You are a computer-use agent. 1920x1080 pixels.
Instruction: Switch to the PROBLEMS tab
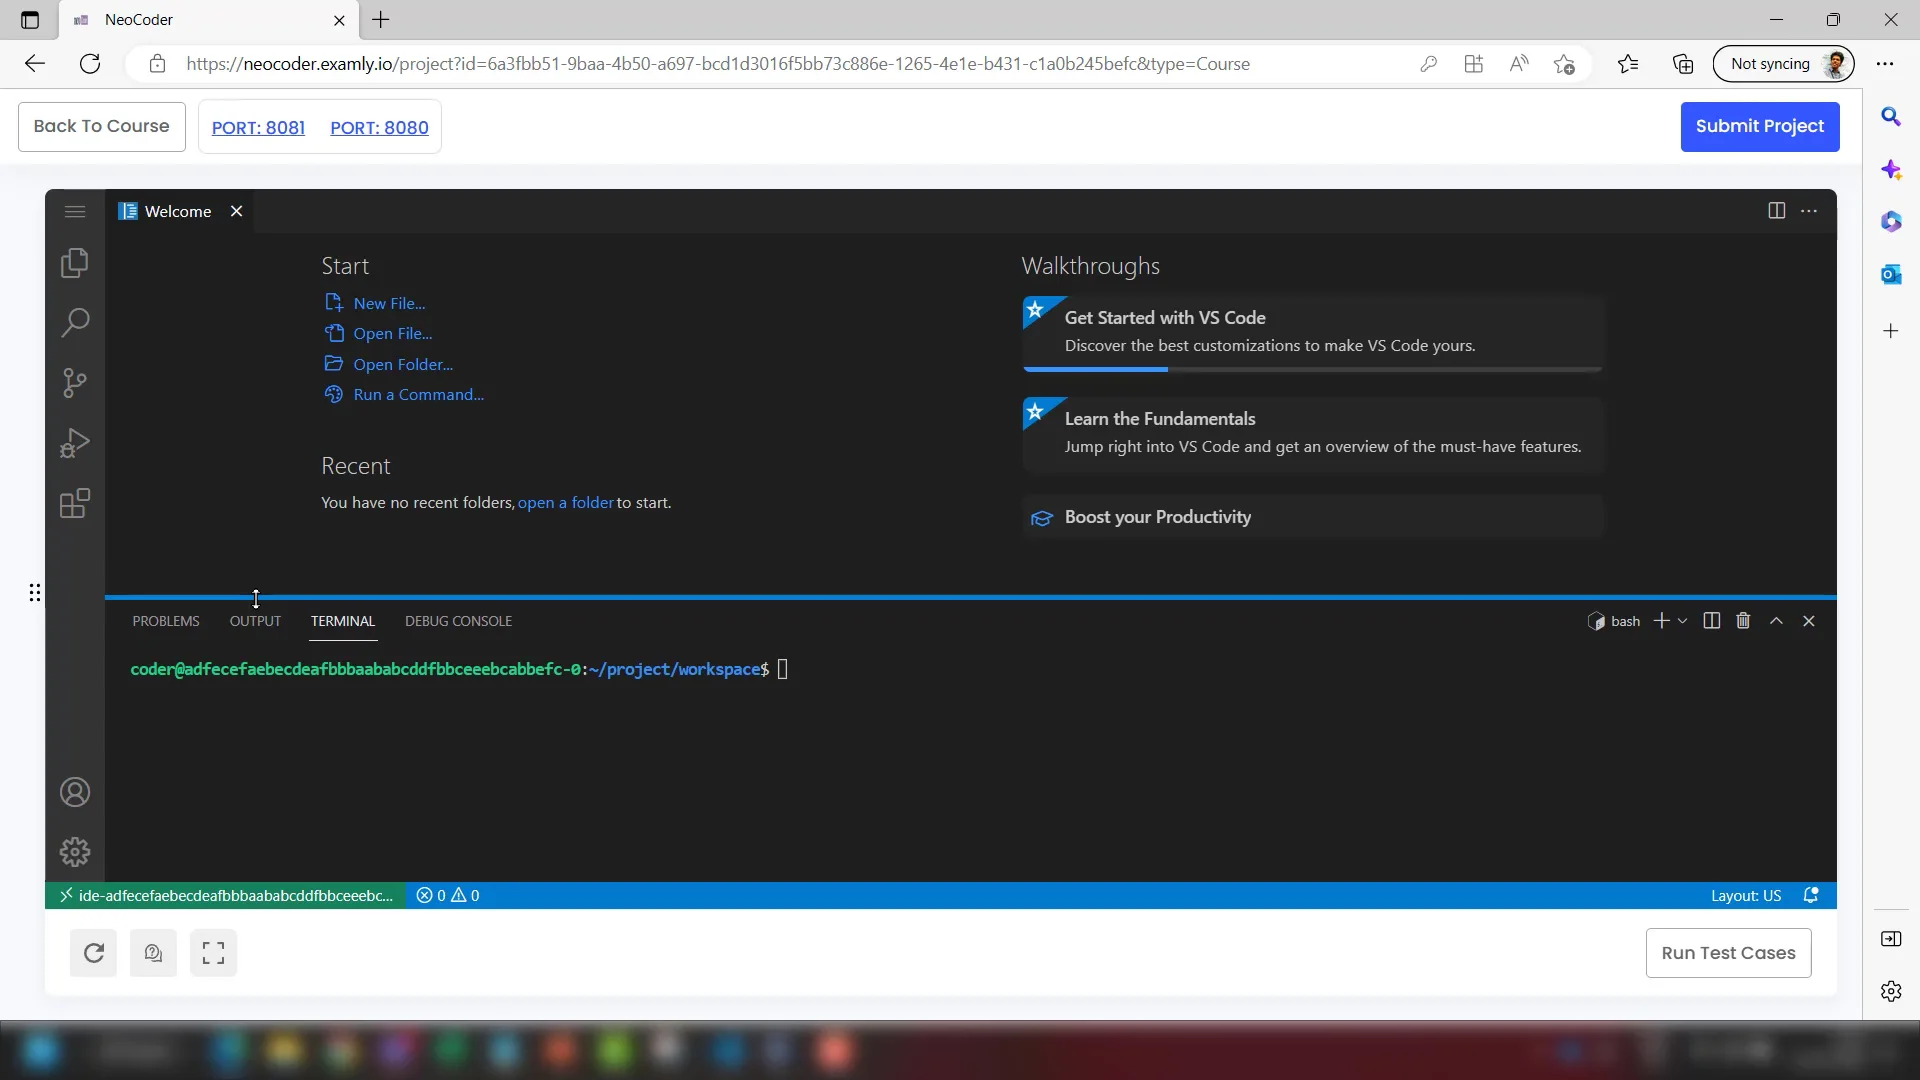[166, 620]
